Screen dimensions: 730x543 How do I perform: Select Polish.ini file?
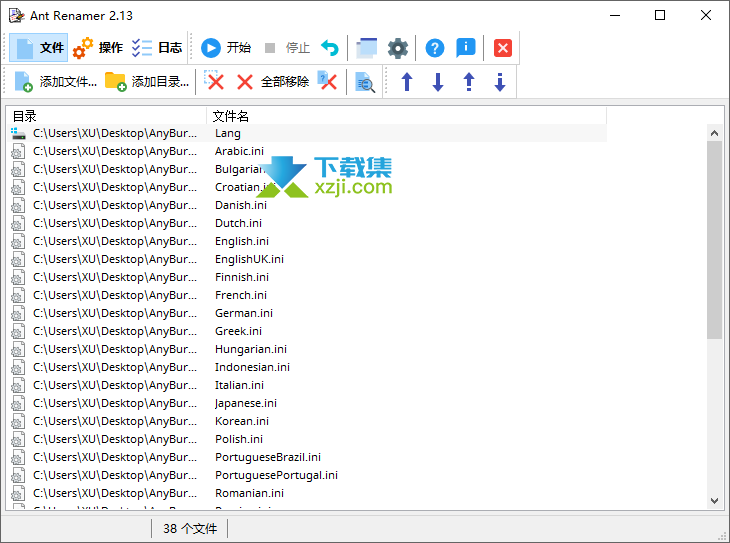coord(239,439)
